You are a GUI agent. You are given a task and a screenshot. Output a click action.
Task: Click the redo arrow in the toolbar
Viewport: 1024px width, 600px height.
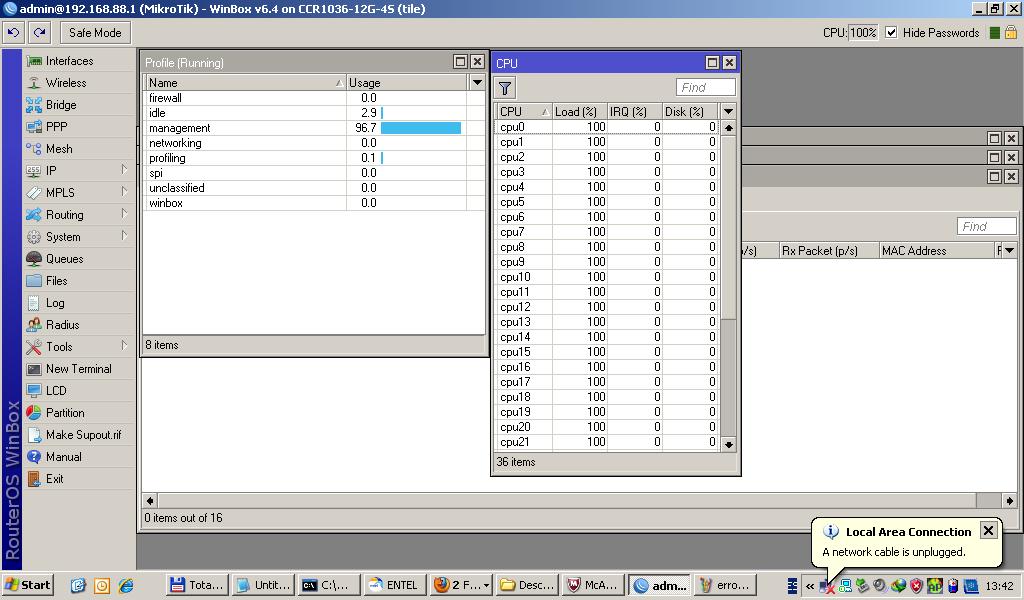pos(40,32)
